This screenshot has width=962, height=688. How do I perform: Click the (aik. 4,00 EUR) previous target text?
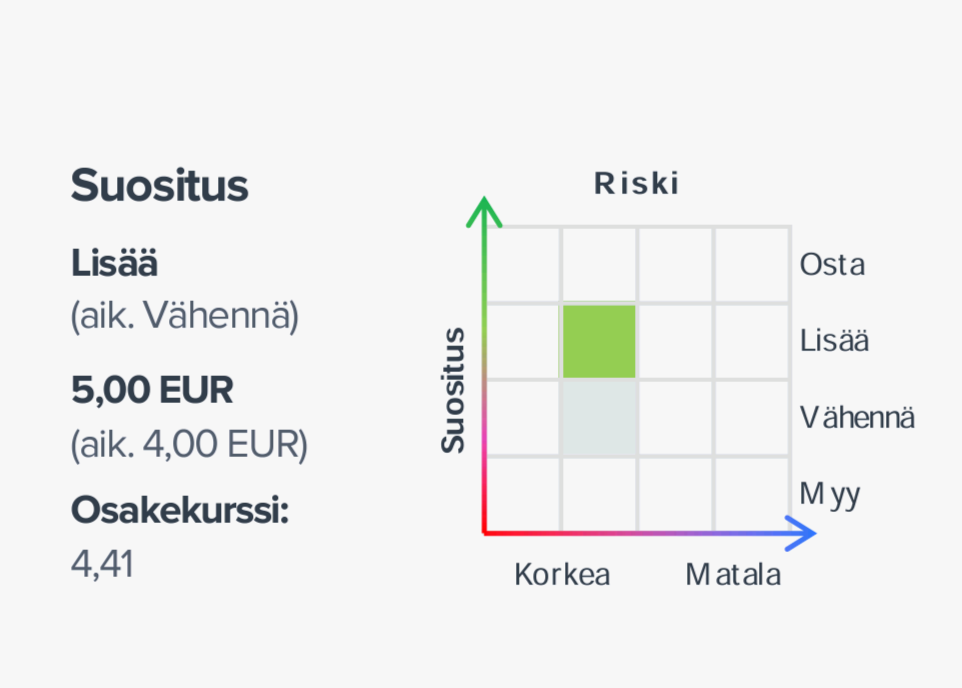[x=189, y=443]
